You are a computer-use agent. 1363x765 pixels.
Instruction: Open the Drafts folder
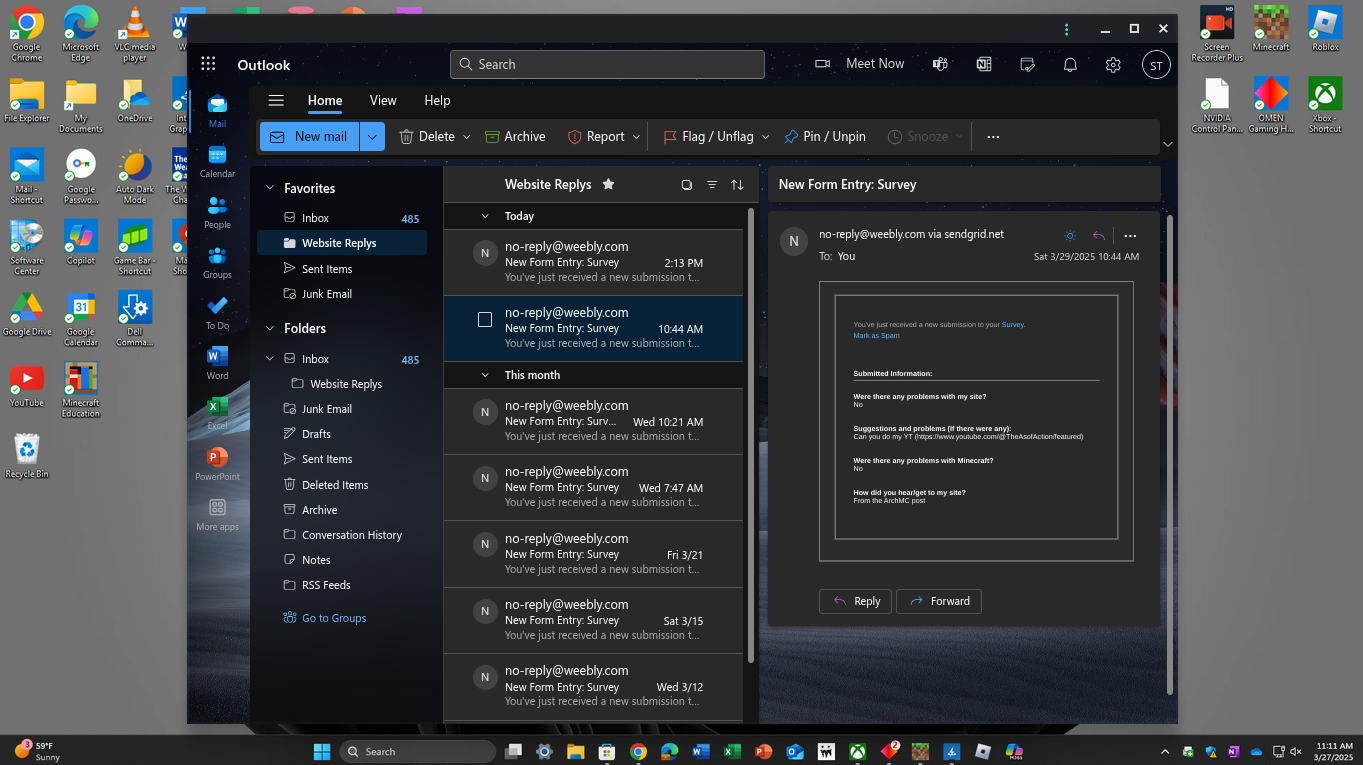pyautogui.click(x=342, y=434)
